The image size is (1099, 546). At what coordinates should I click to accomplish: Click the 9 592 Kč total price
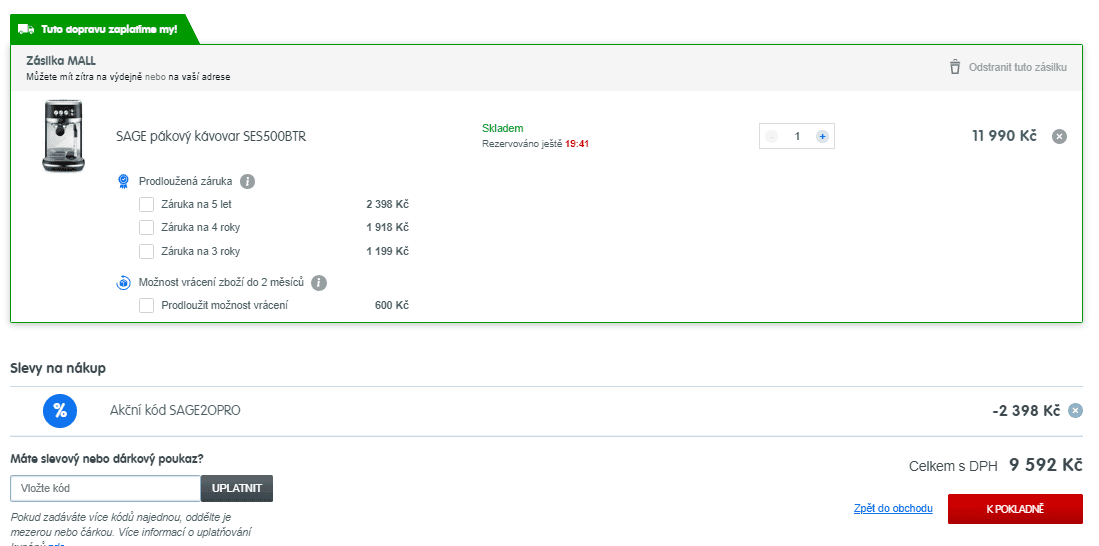(1046, 465)
